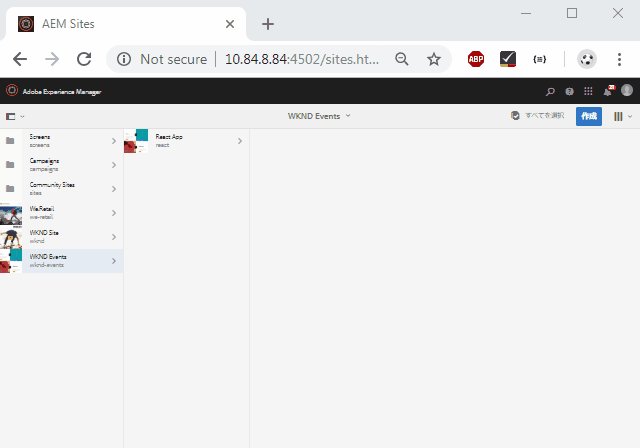Open a new browser tab
The height and width of the screenshot is (448, 640).
tap(268, 24)
